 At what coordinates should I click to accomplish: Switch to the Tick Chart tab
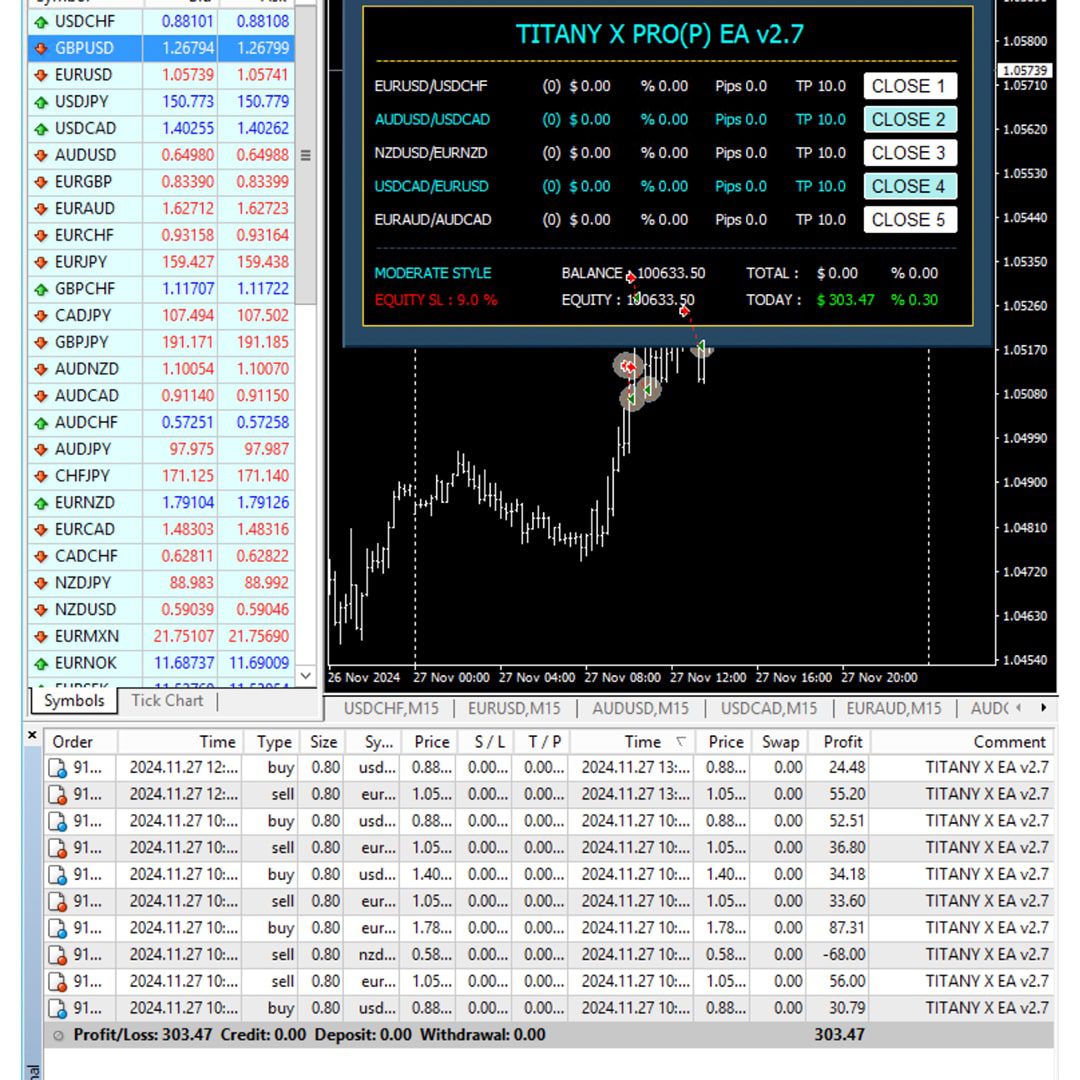click(167, 701)
